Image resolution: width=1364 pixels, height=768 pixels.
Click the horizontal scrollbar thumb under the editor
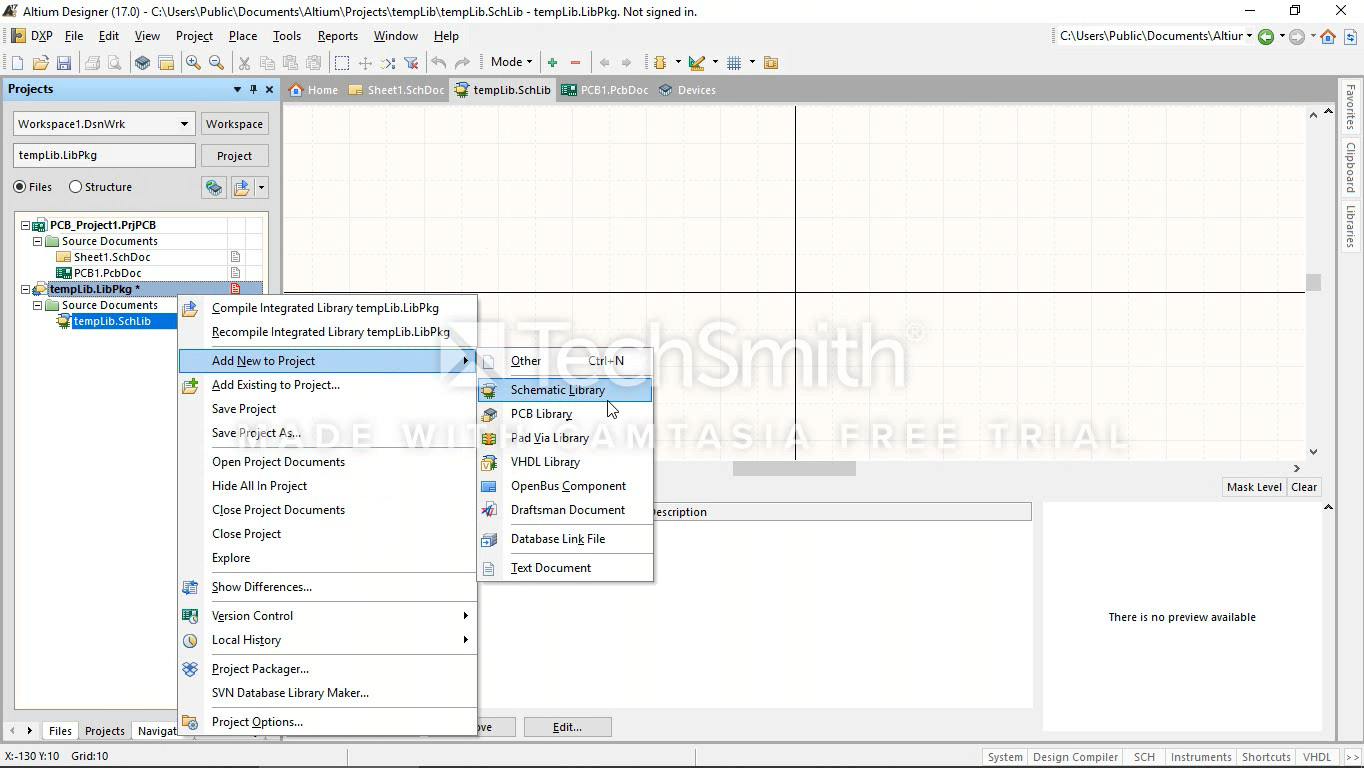[793, 468]
